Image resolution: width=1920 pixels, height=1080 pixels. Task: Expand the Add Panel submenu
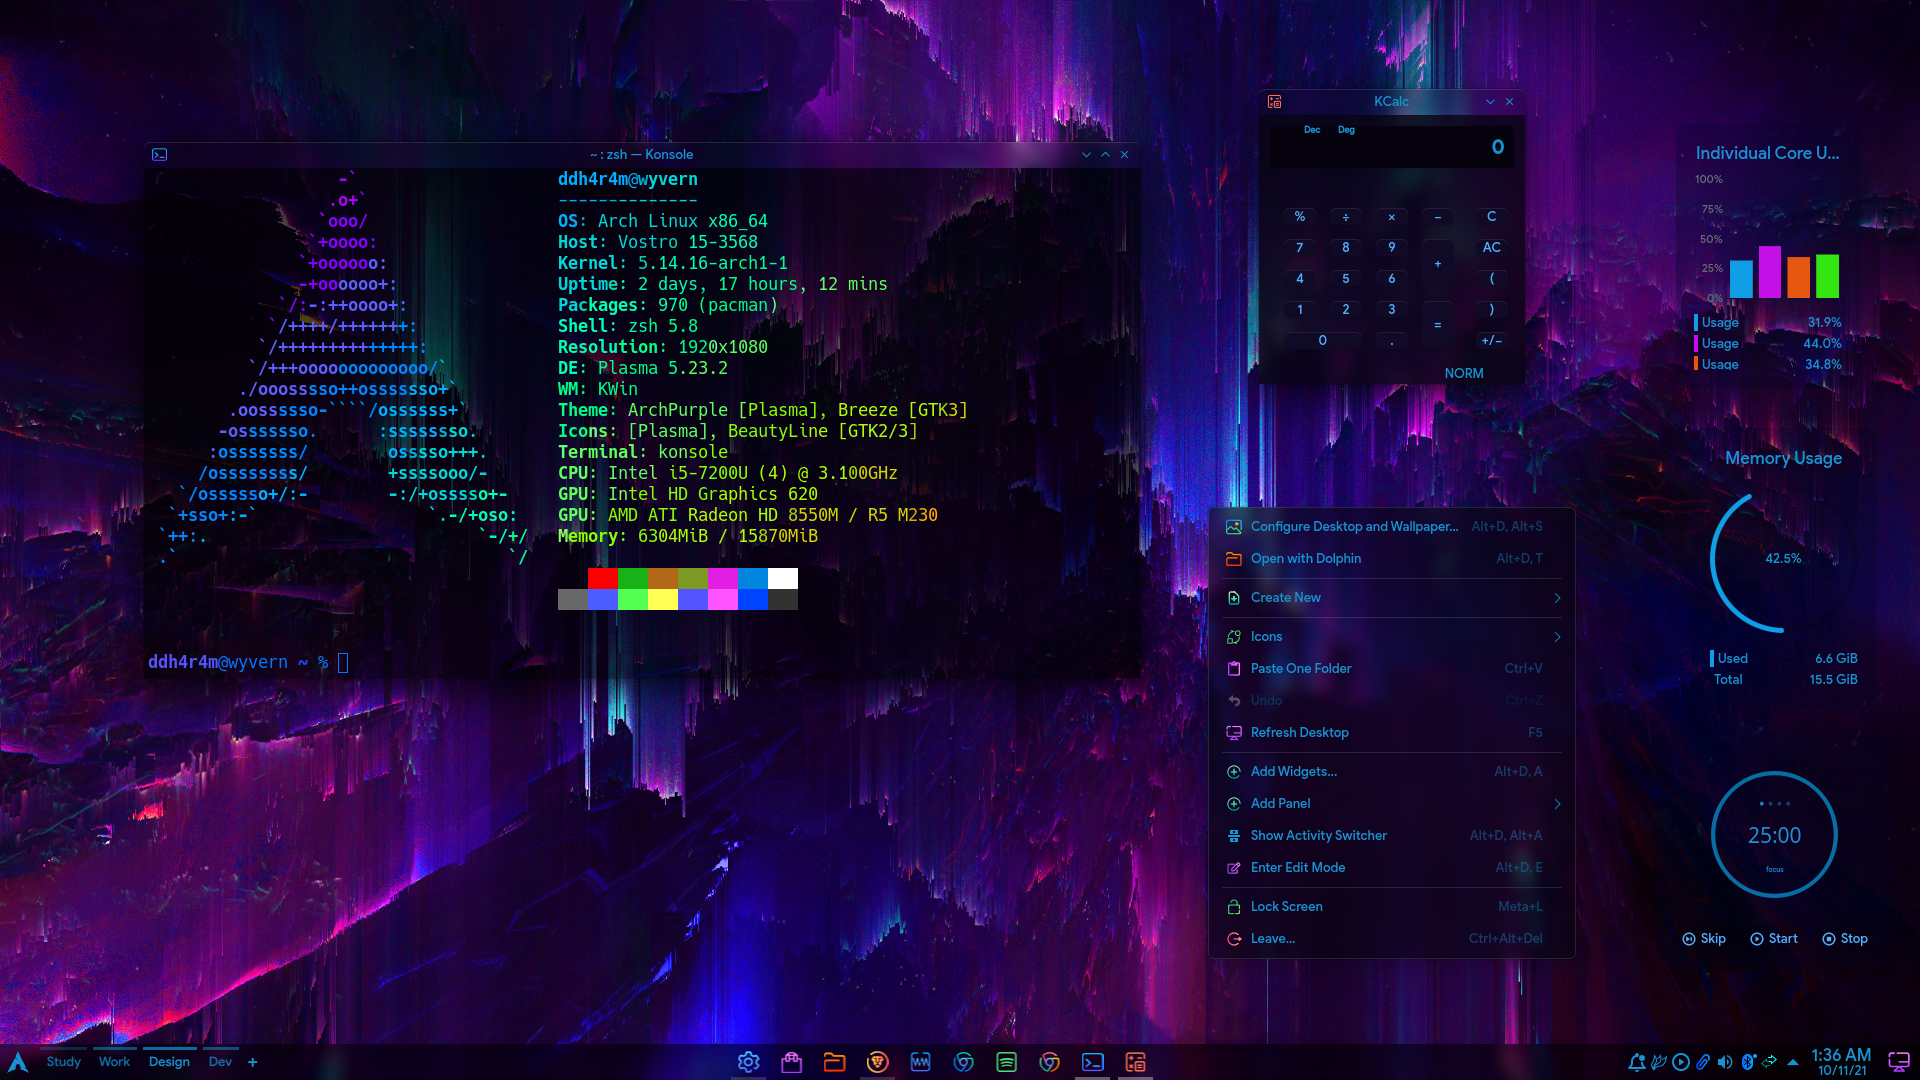(1391, 803)
